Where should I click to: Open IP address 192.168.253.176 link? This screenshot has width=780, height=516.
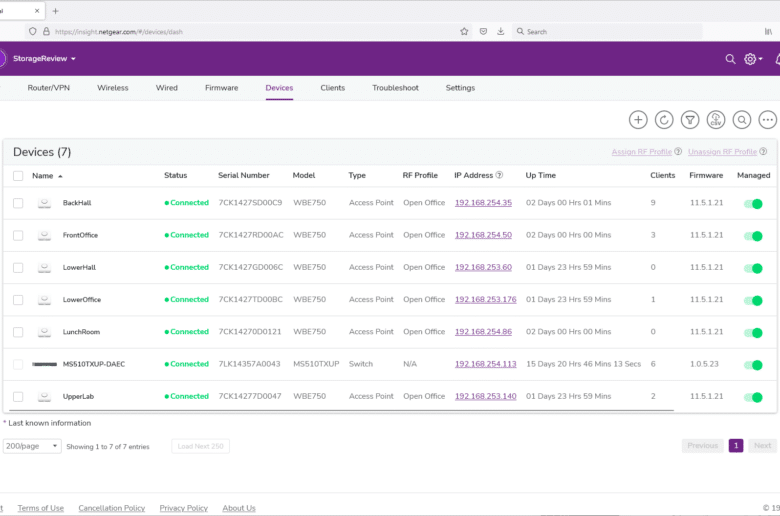(x=486, y=300)
